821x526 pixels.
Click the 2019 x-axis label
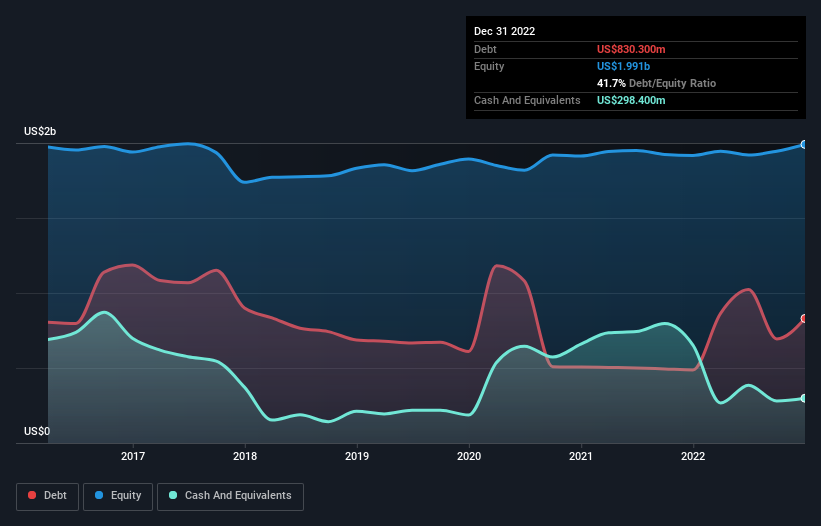click(357, 456)
